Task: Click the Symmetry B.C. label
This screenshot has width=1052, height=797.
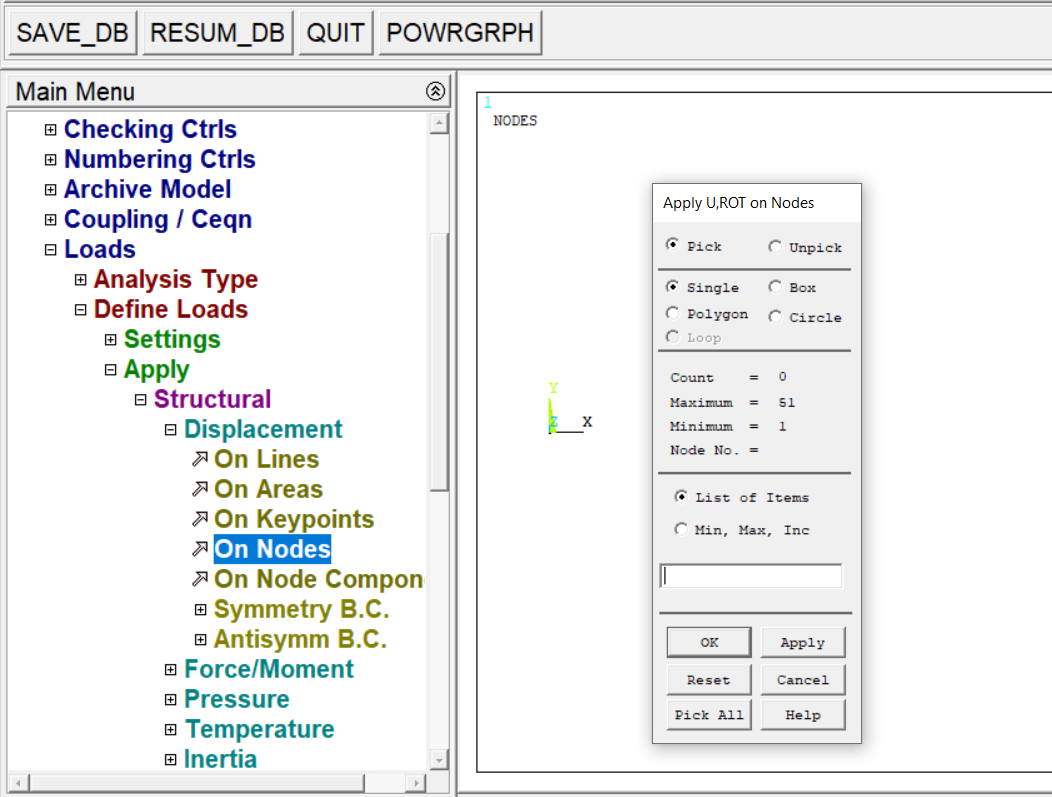Action: [301, 609]
